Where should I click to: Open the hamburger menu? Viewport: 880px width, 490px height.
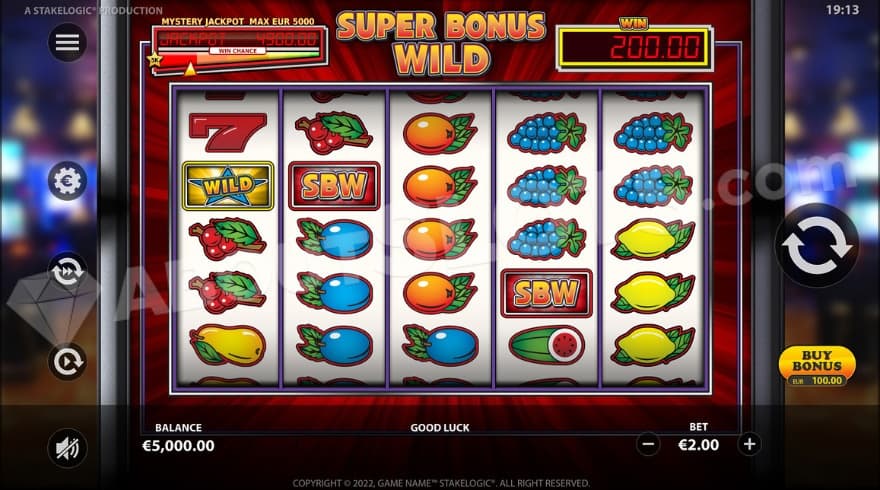click(67, 42)
